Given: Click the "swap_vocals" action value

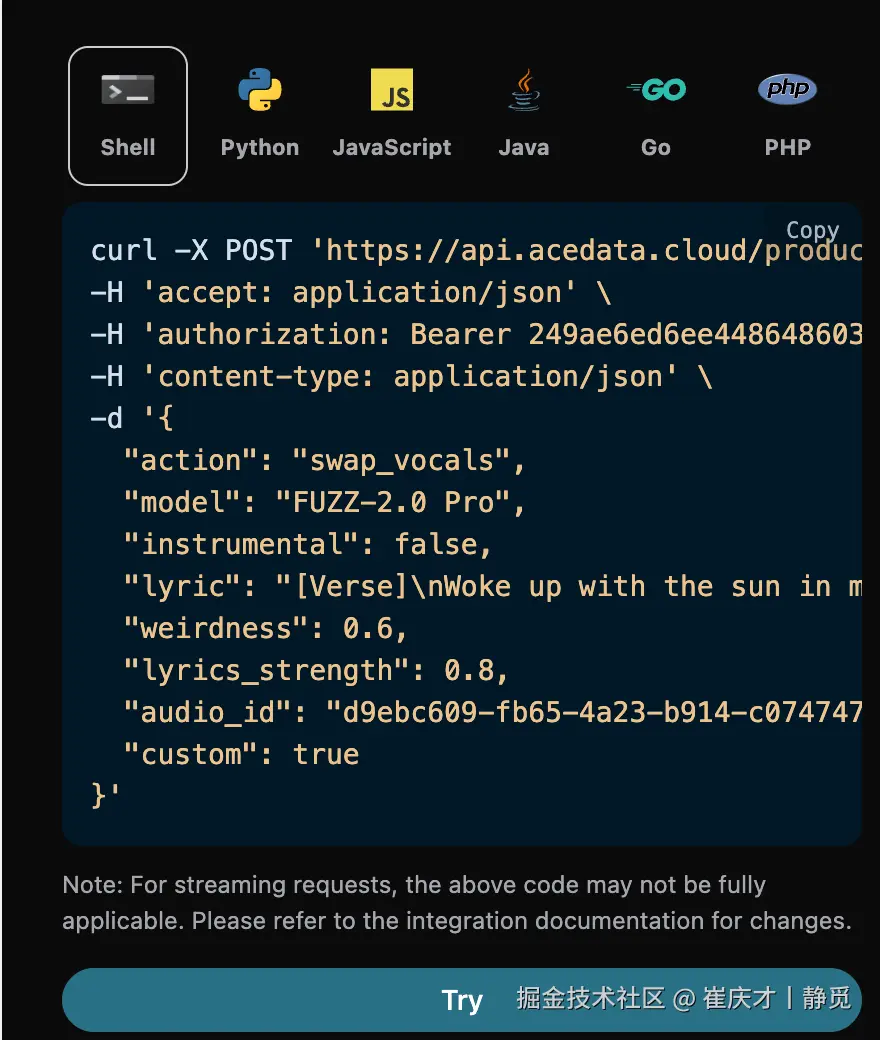Looking at the screenshot, I should point(409,460).
